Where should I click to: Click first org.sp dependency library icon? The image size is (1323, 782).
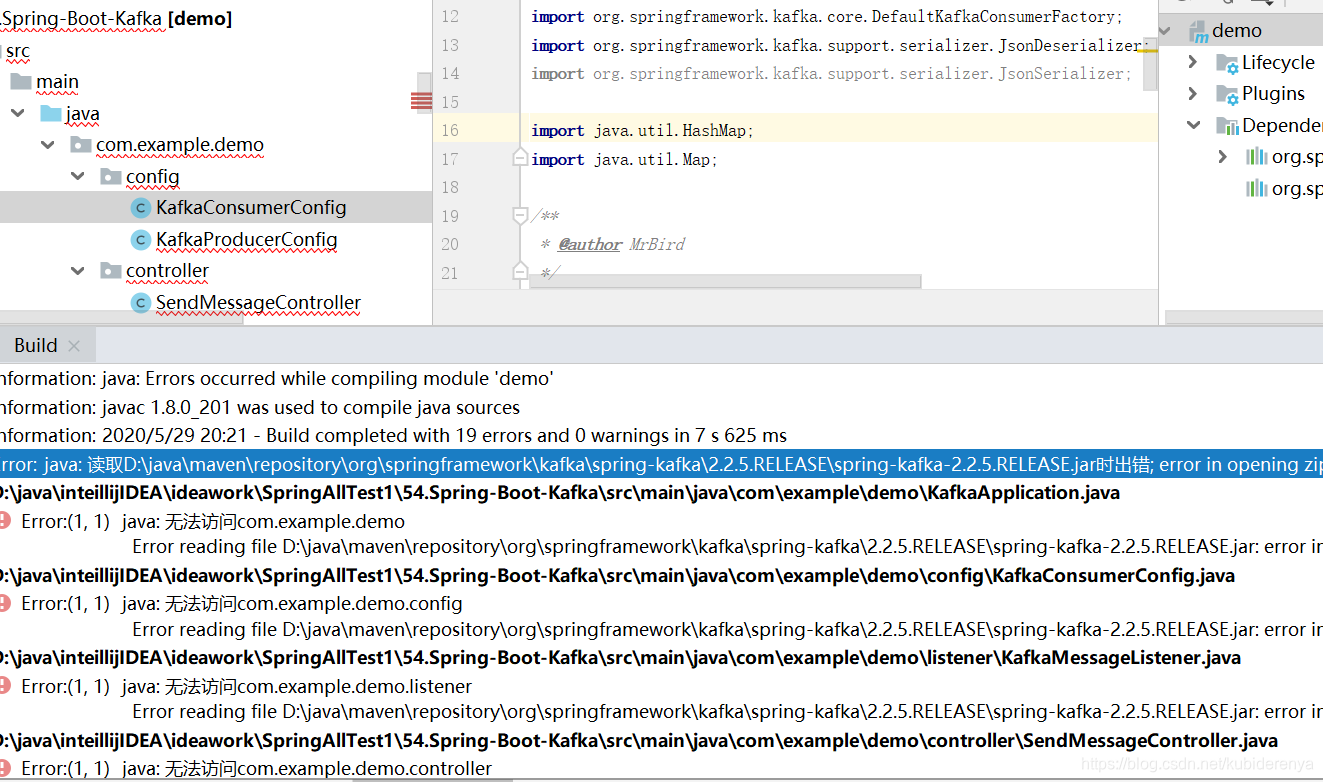pyautogui.click(x=1257, y=157)
